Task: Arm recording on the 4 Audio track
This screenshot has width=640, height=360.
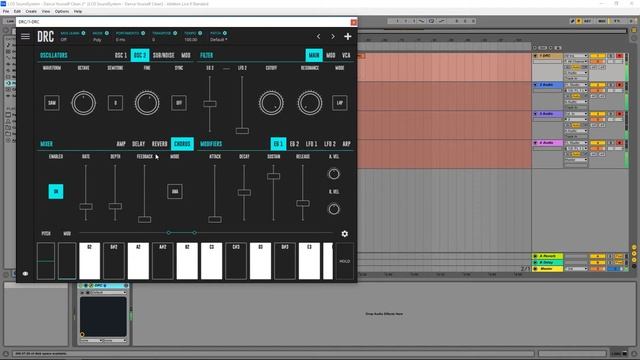Action: pyautogui.click(x=620, y=143)
